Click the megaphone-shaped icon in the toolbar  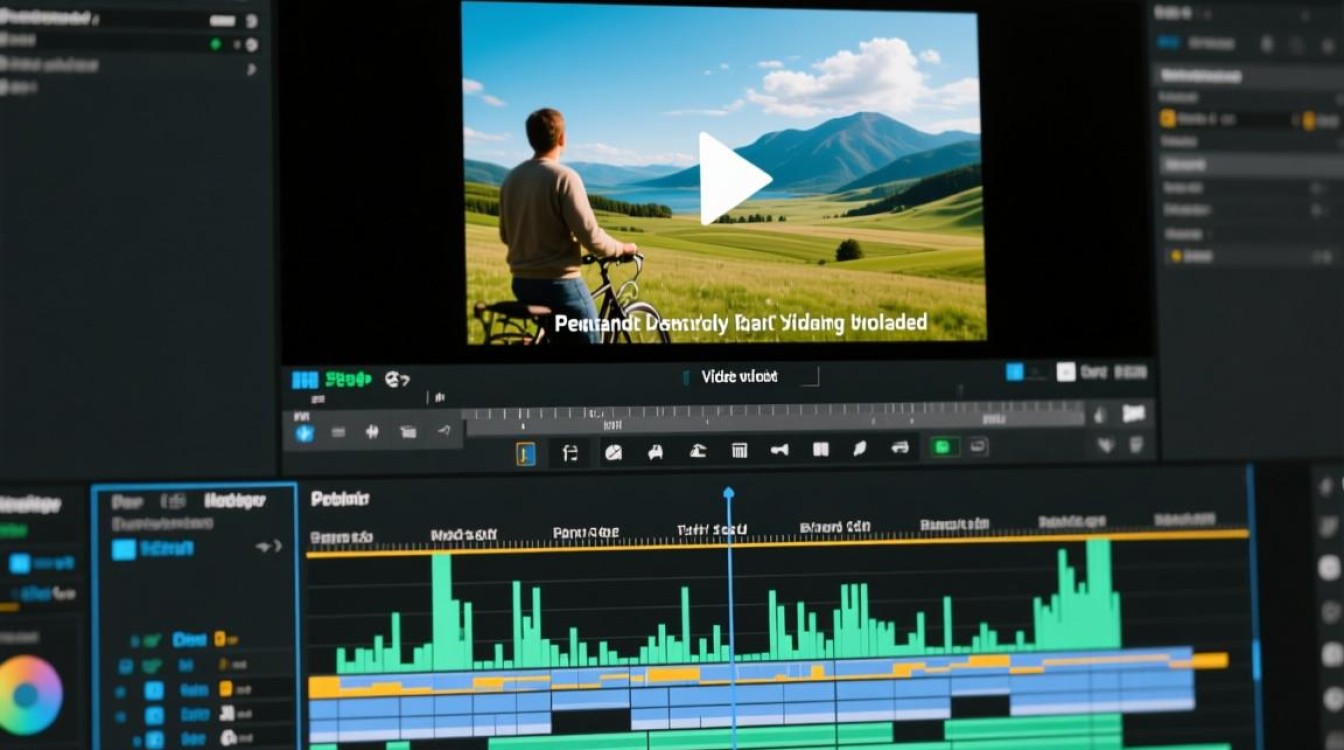click(x=779, y=451)
